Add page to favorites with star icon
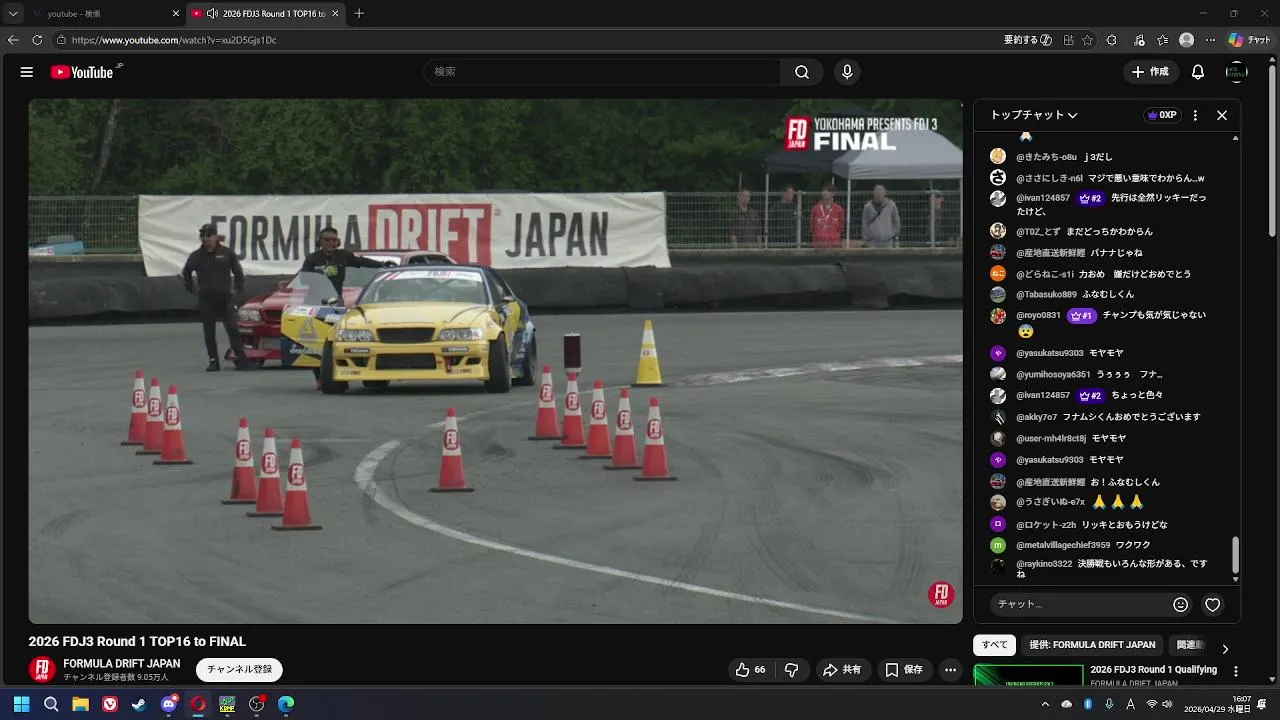Viewport: 1280px width, 720px height. click(x=1087, y=40)
